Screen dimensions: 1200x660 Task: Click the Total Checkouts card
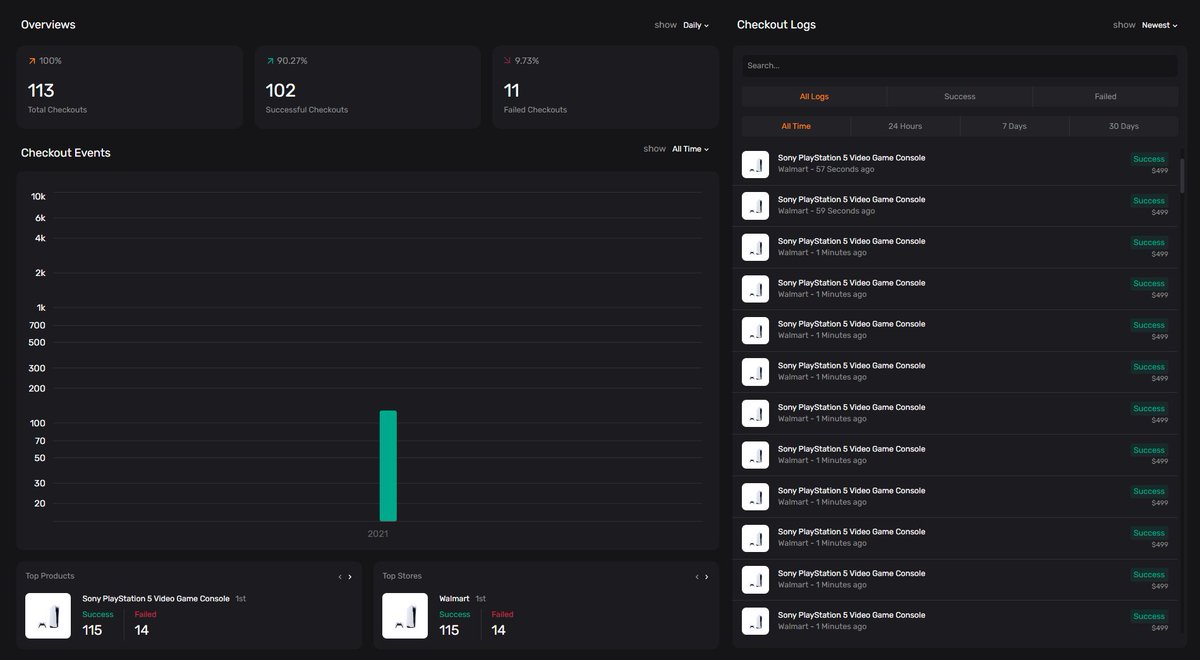tap(130, 87)
